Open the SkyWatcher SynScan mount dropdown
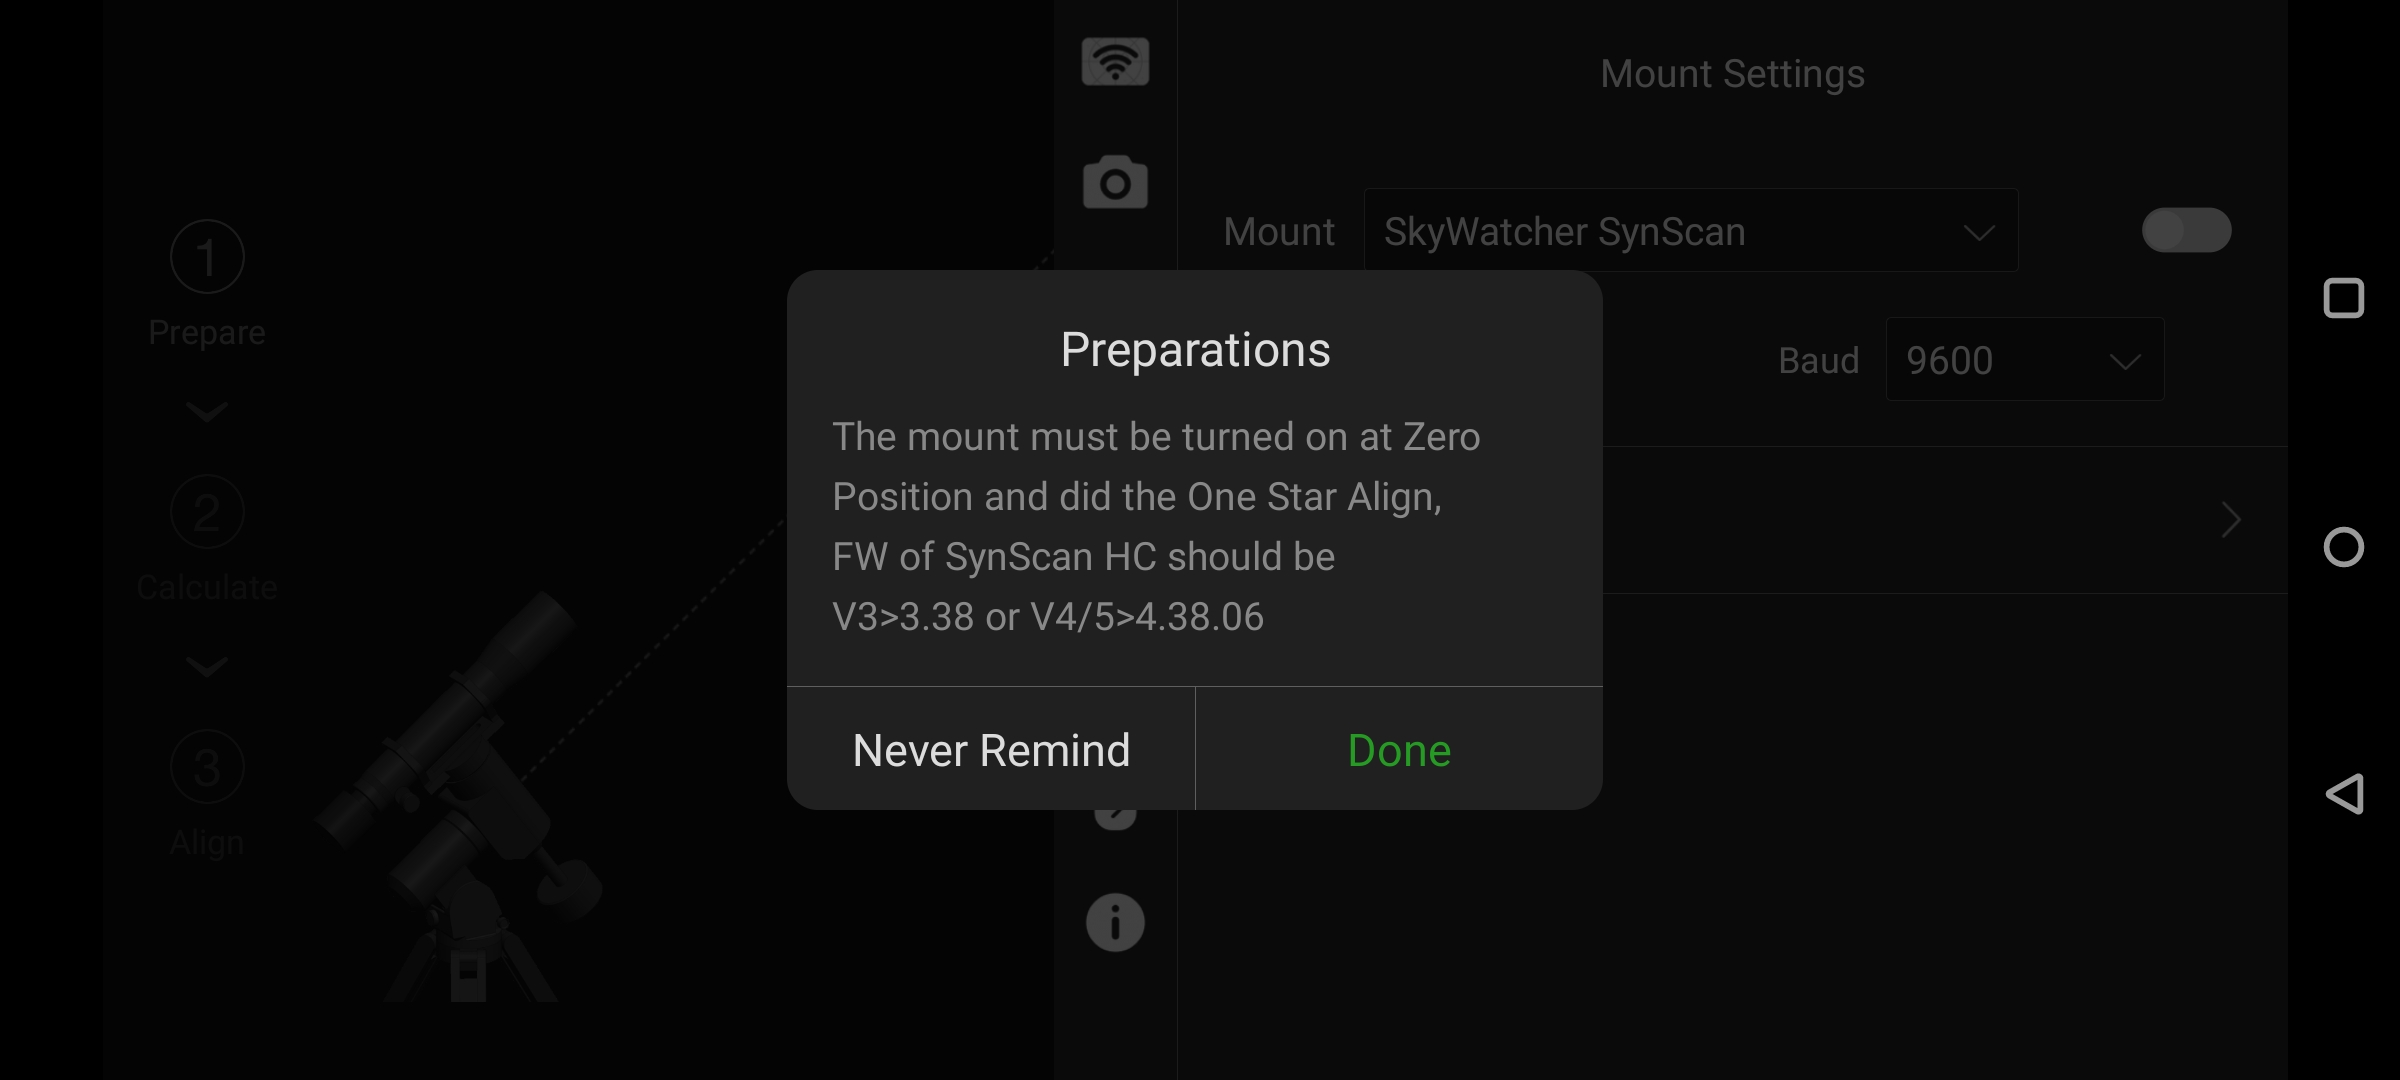This screenshot has height=1080, width=2400. (1690, 231)
